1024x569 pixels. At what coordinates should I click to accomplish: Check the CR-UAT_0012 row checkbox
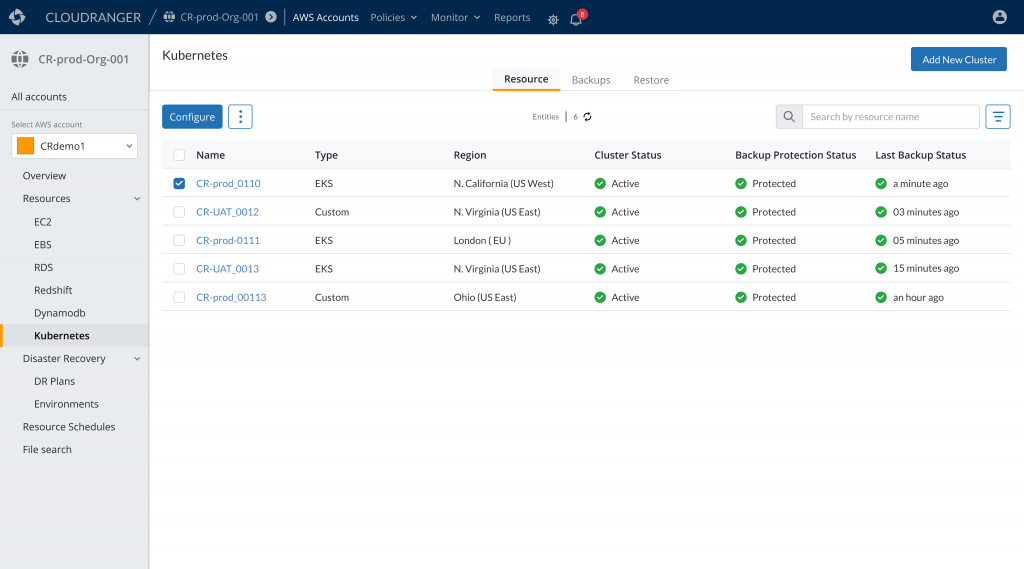[x=179, y=212]
